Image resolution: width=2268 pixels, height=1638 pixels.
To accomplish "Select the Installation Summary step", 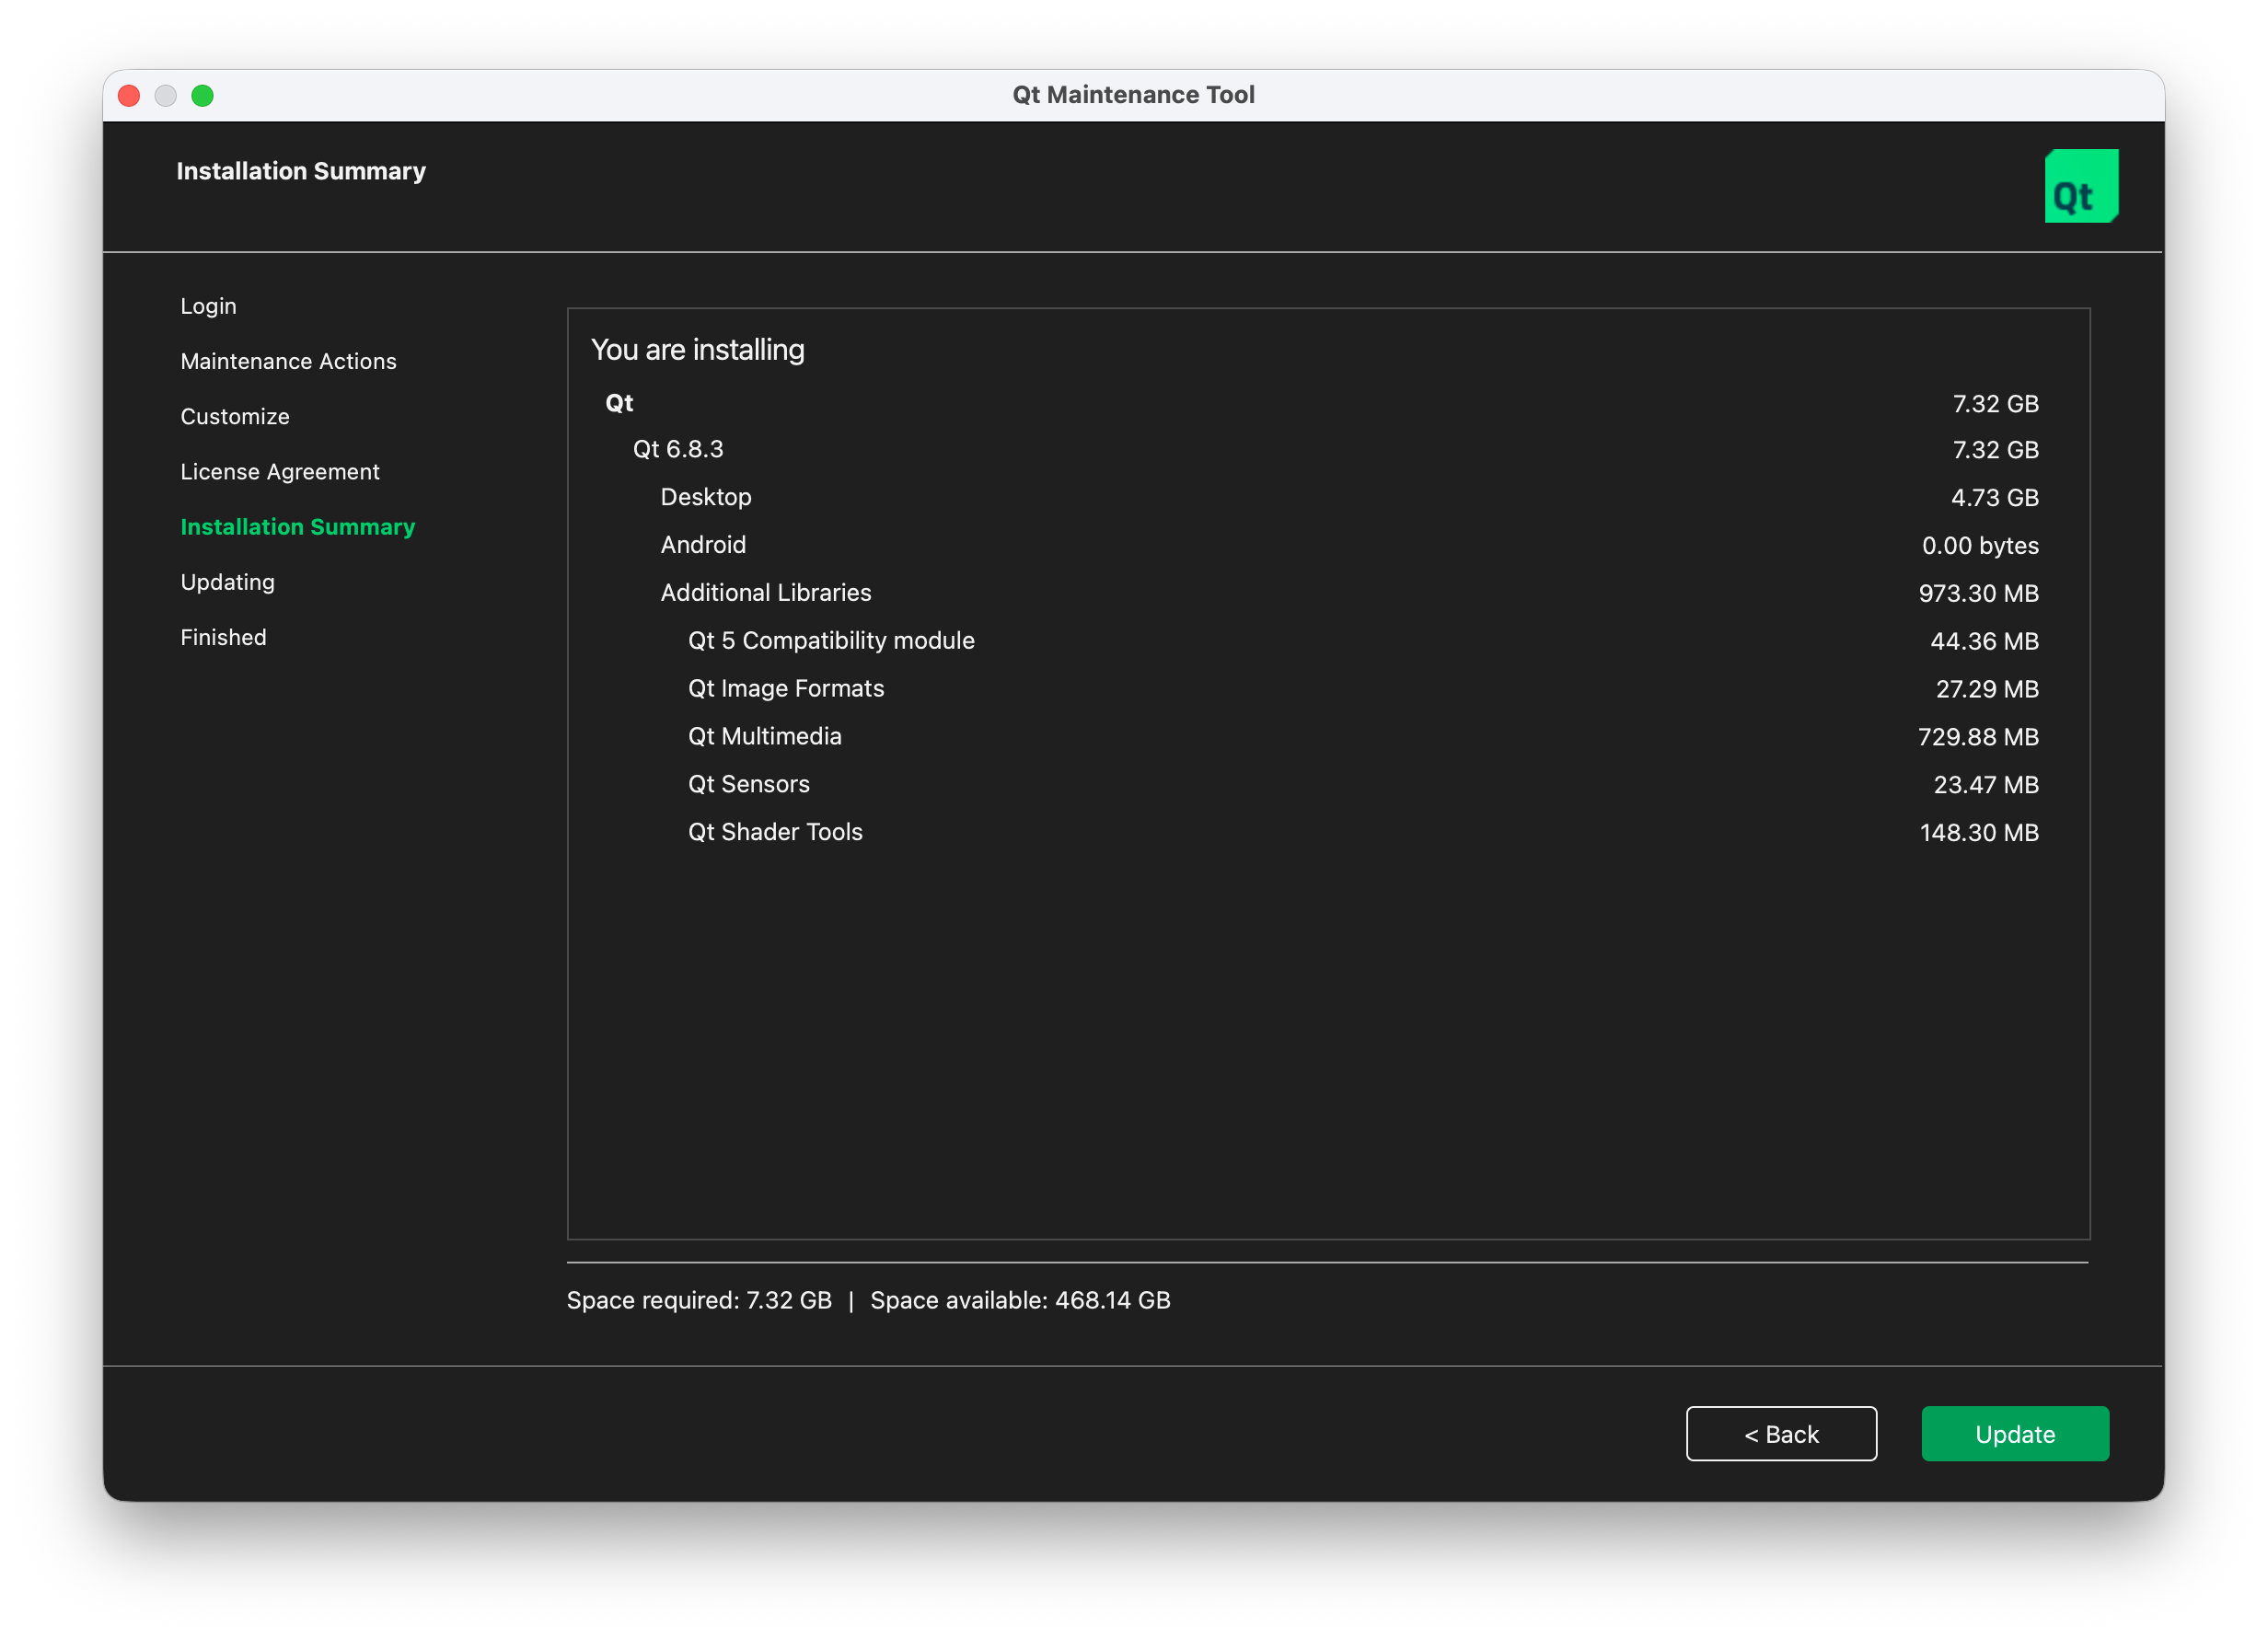I will 297,527.
